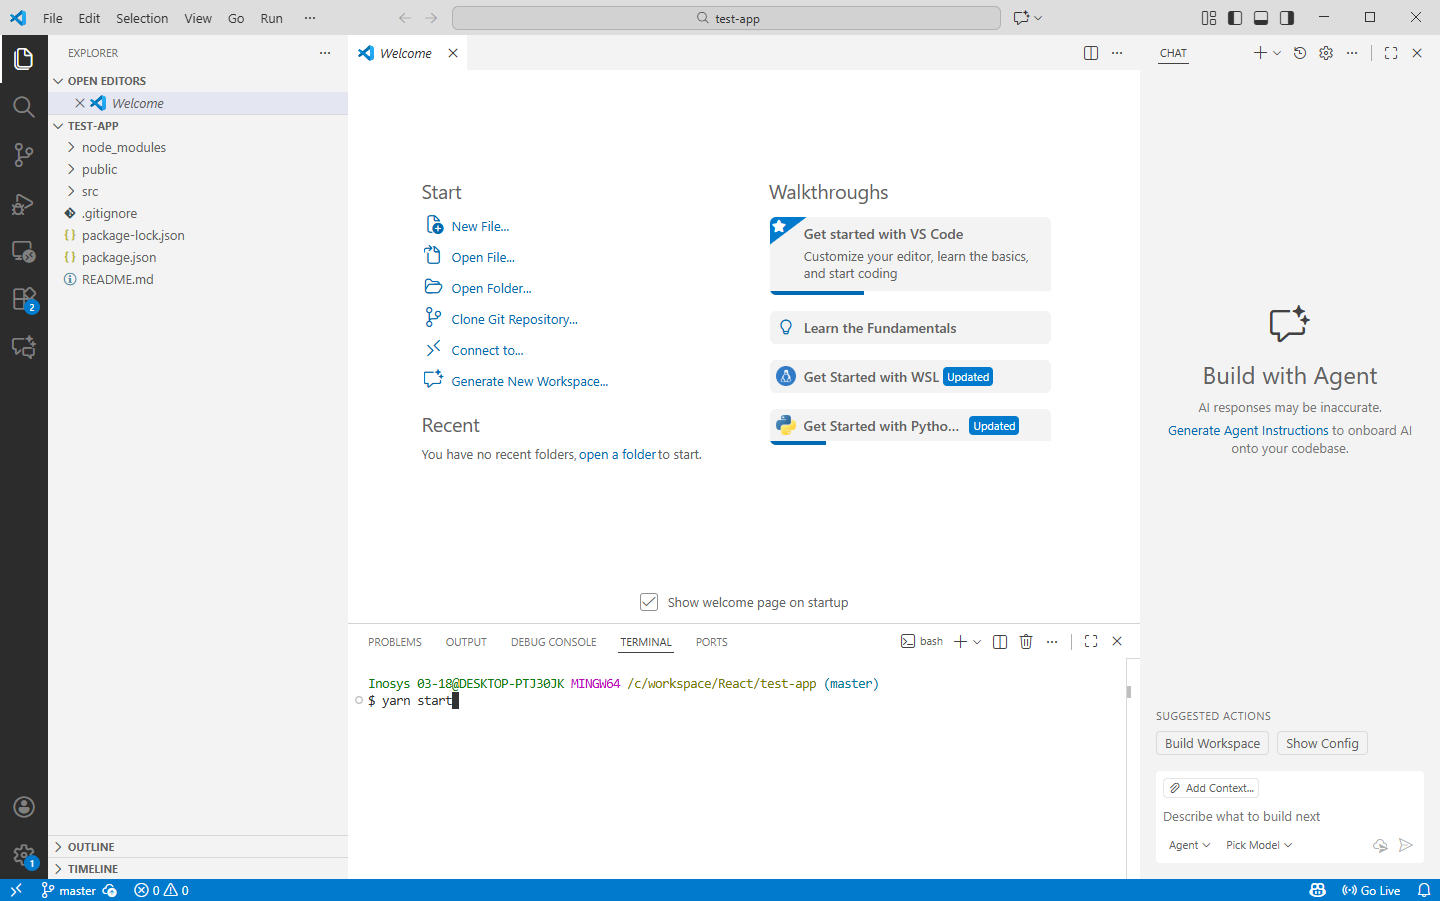Open the File menu
1440x901 pixels.
click(x=53, y=18)
